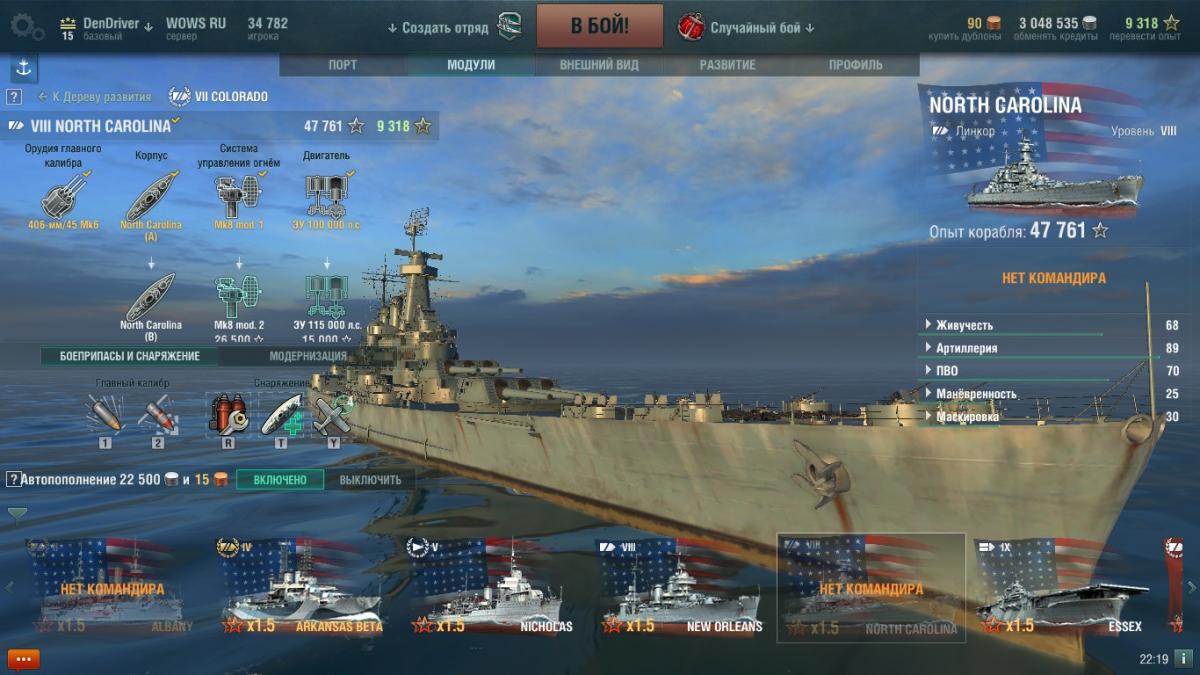This screenshot has width=1200, height=675.
Task: Open the МОДЕРНИЗАЦИЯ tab
Action: tap(308, 356)
